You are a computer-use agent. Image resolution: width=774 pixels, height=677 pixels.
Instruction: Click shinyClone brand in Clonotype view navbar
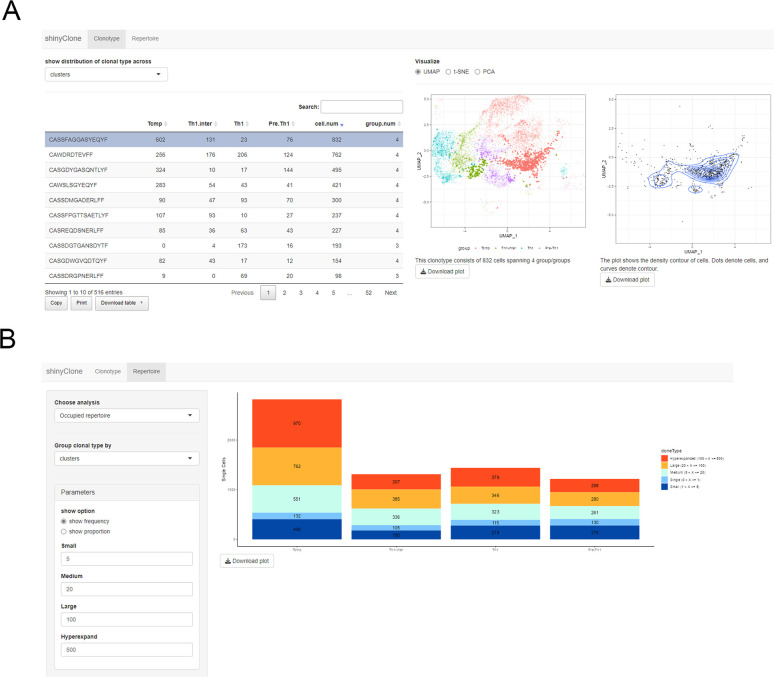63,39
